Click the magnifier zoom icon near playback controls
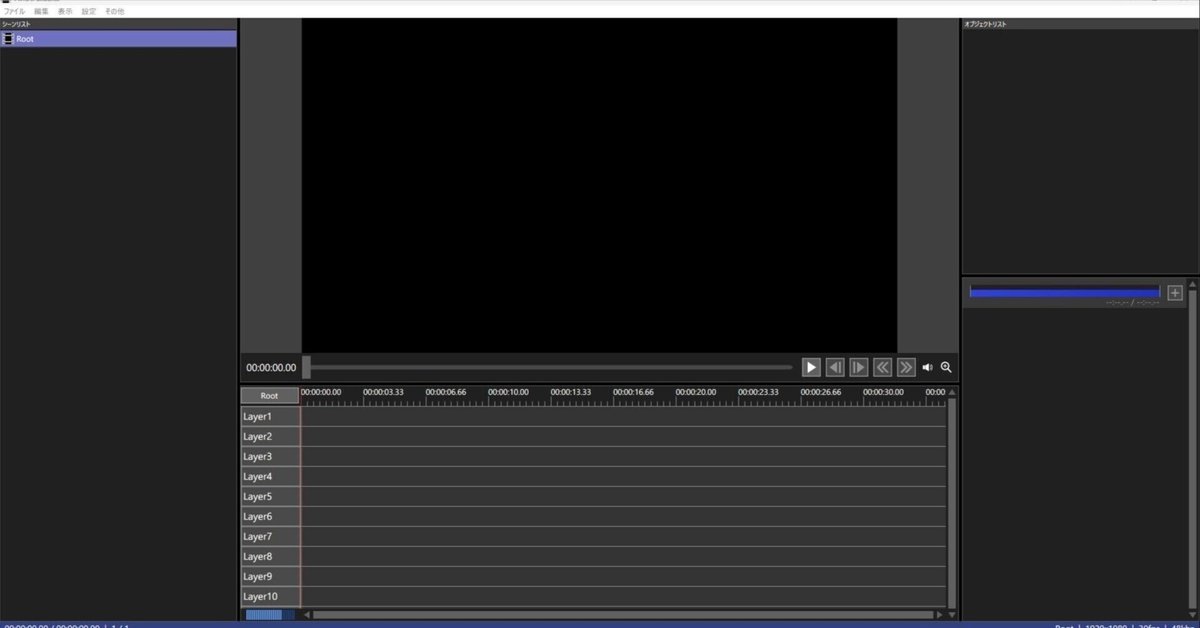Image resolution: width=1200 pixels, height=628 pixels. [944, 367]
